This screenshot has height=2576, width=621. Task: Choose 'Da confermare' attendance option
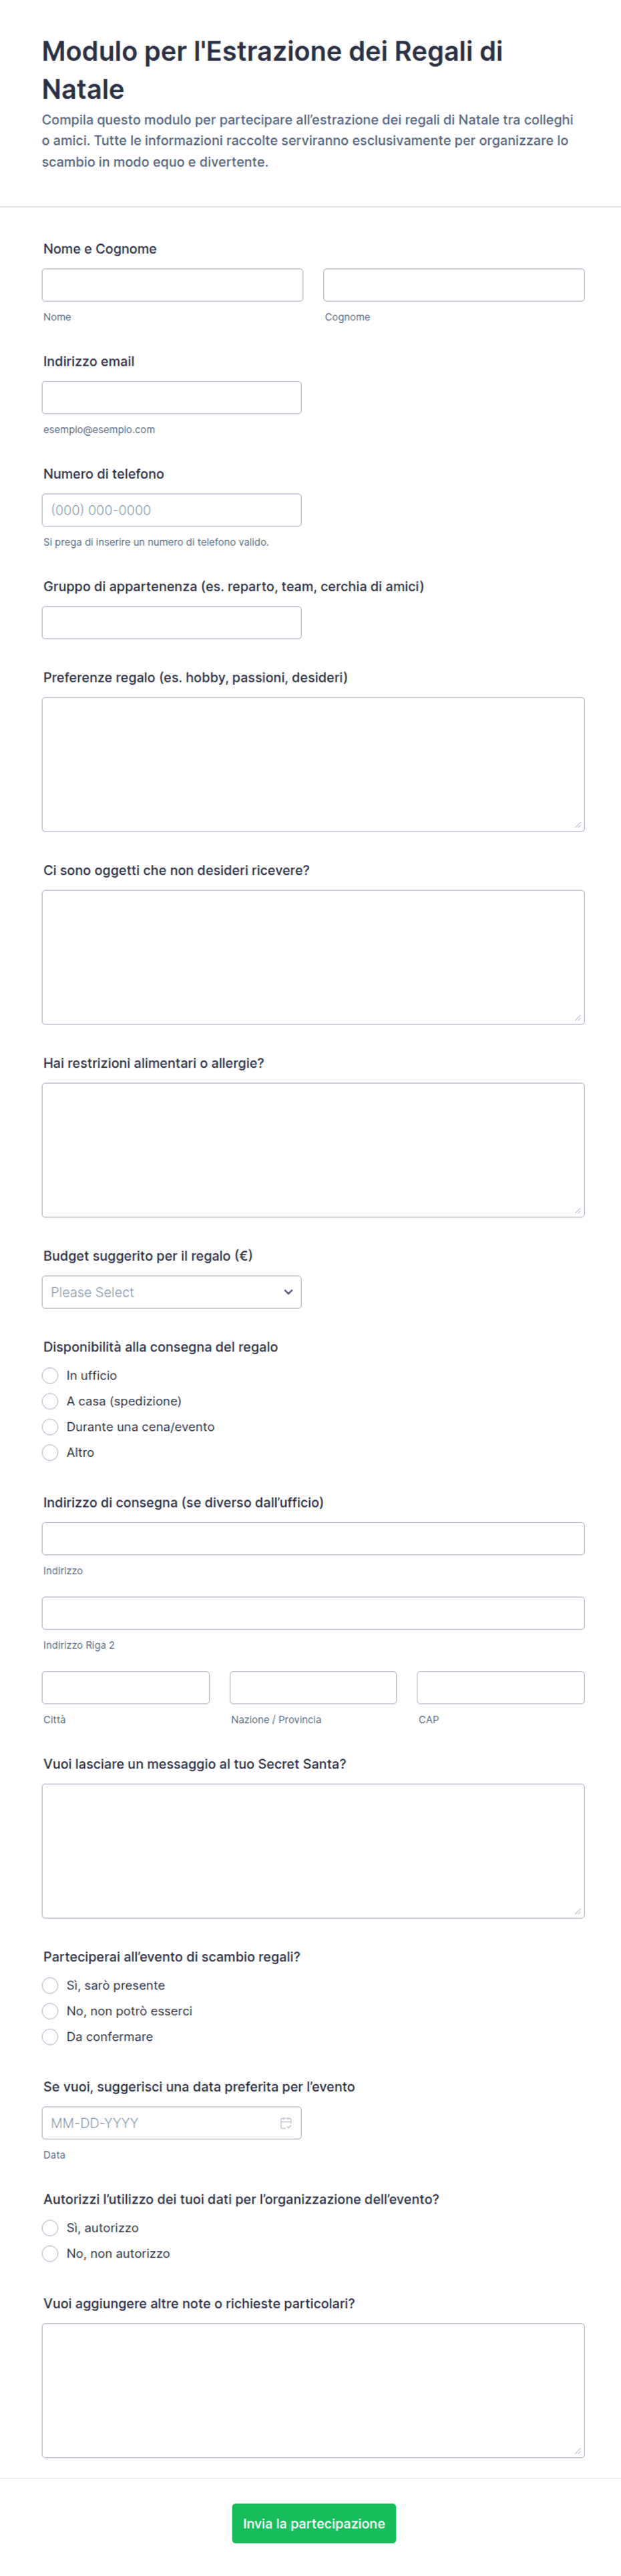pos(50,2036)
